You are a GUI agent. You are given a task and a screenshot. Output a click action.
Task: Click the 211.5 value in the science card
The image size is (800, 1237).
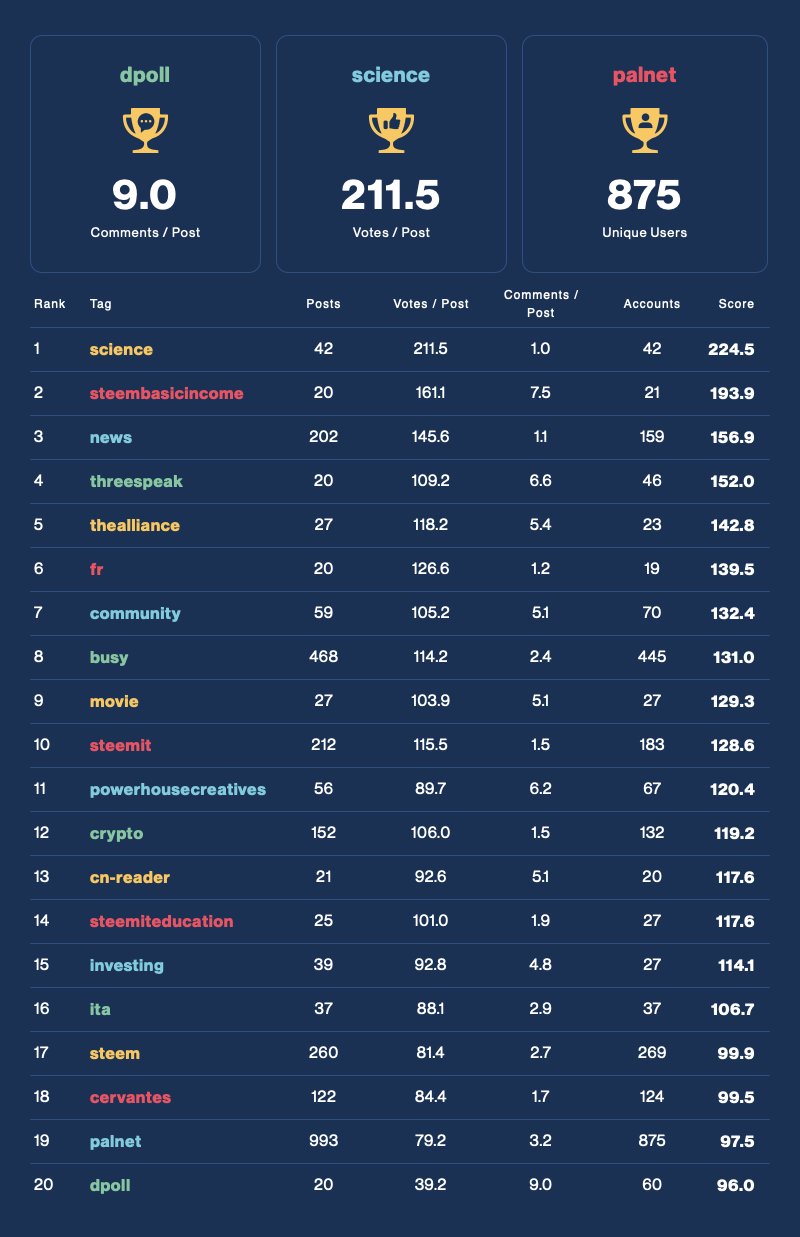[391, 195]
